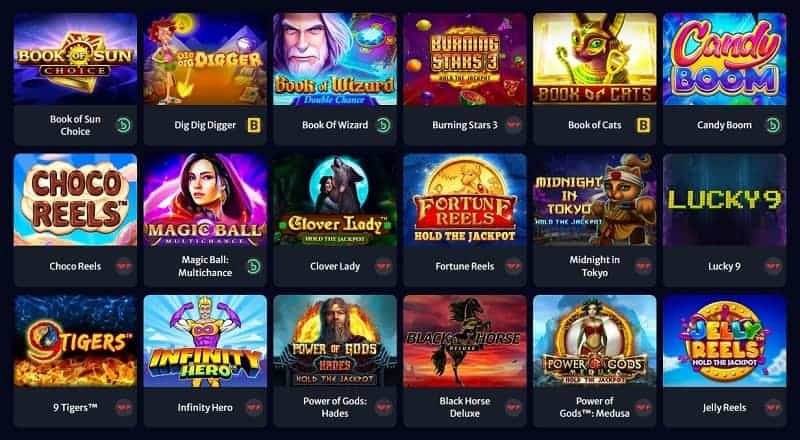Select the Black Horse Deluxe game image
Viewport: 800px width, 440px height.
(465, 341)
